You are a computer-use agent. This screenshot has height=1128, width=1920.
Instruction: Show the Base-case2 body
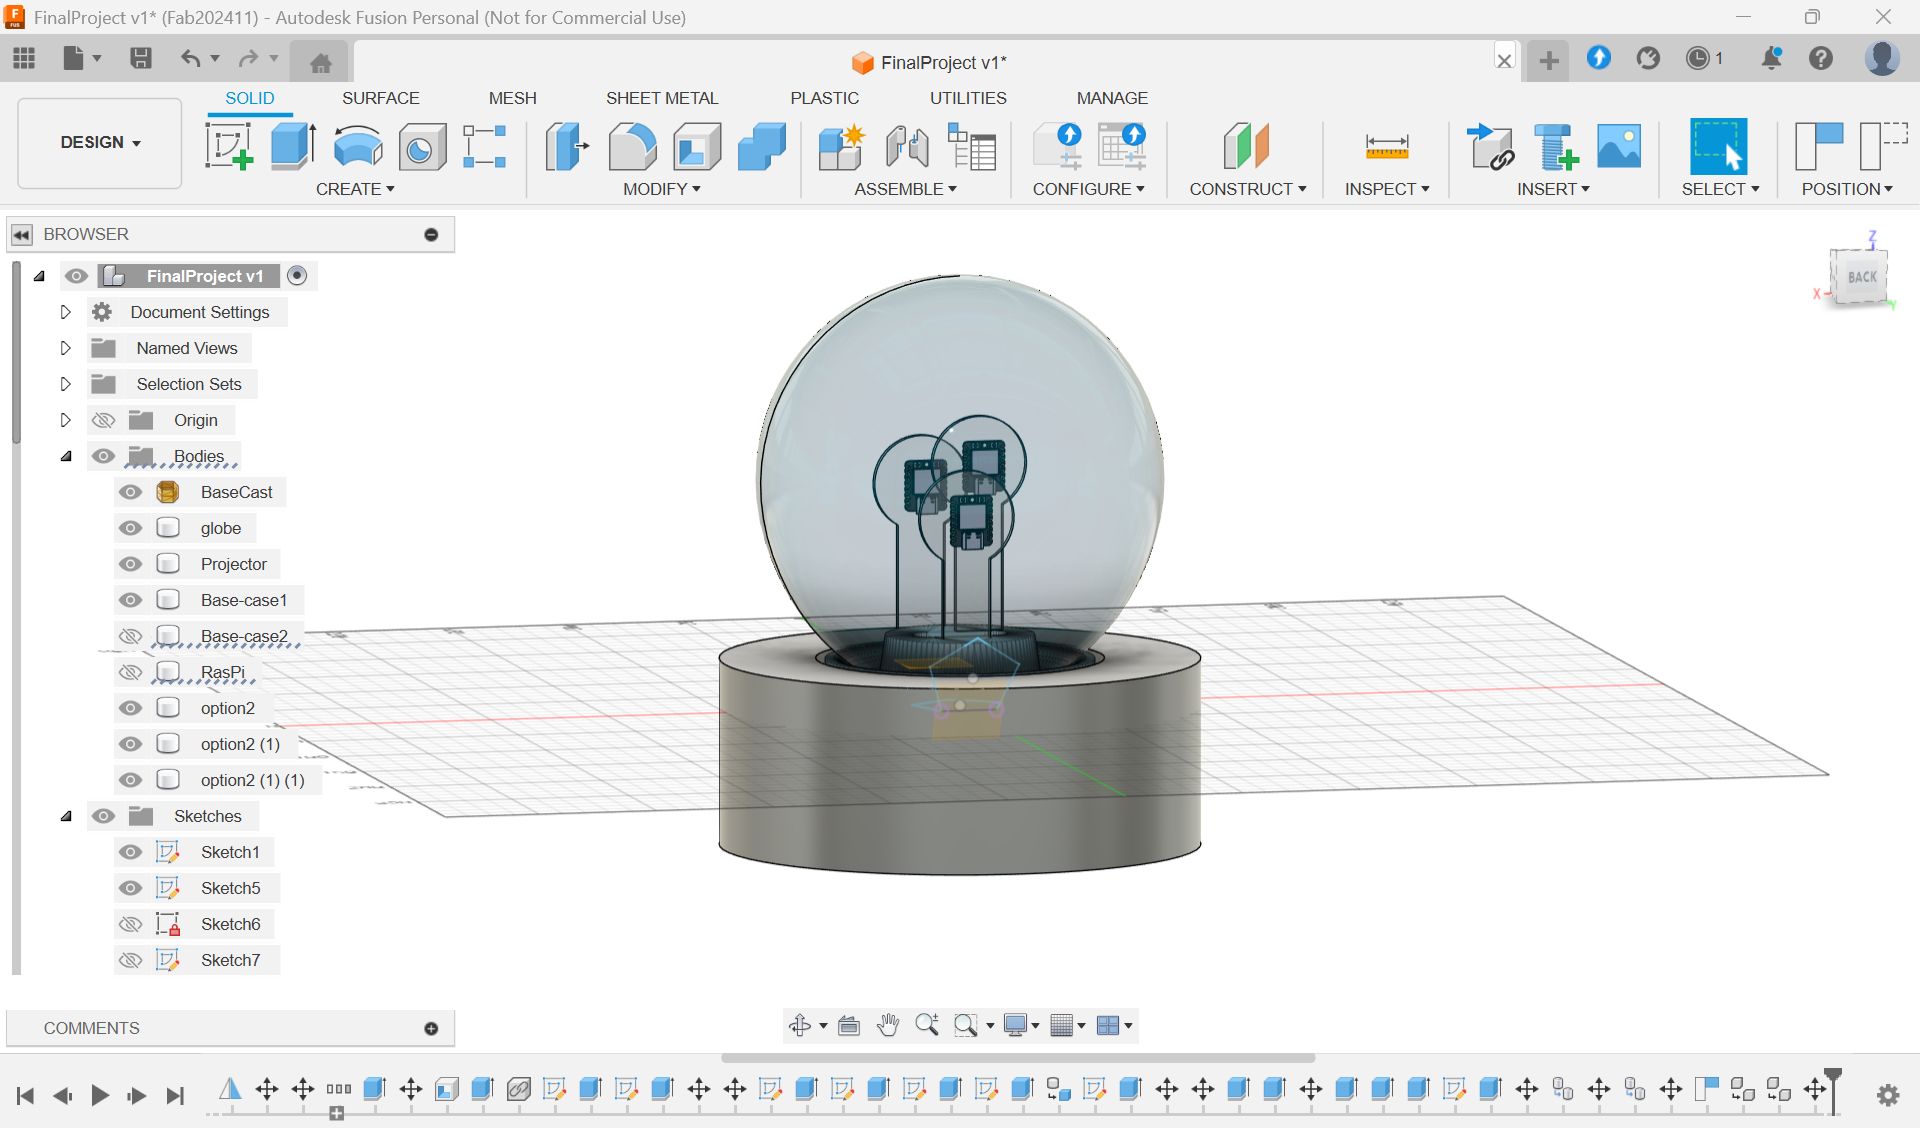pos(130,636)
